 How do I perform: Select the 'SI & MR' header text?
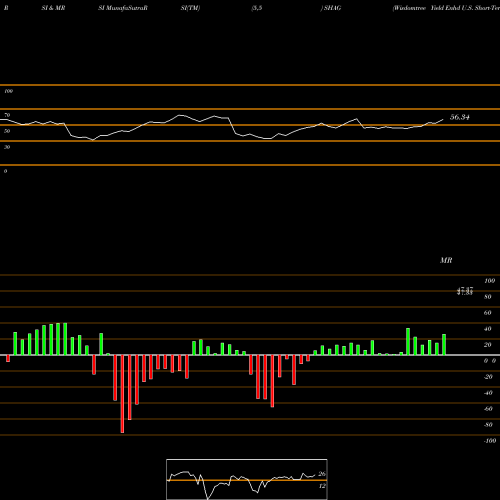[53, 8]
